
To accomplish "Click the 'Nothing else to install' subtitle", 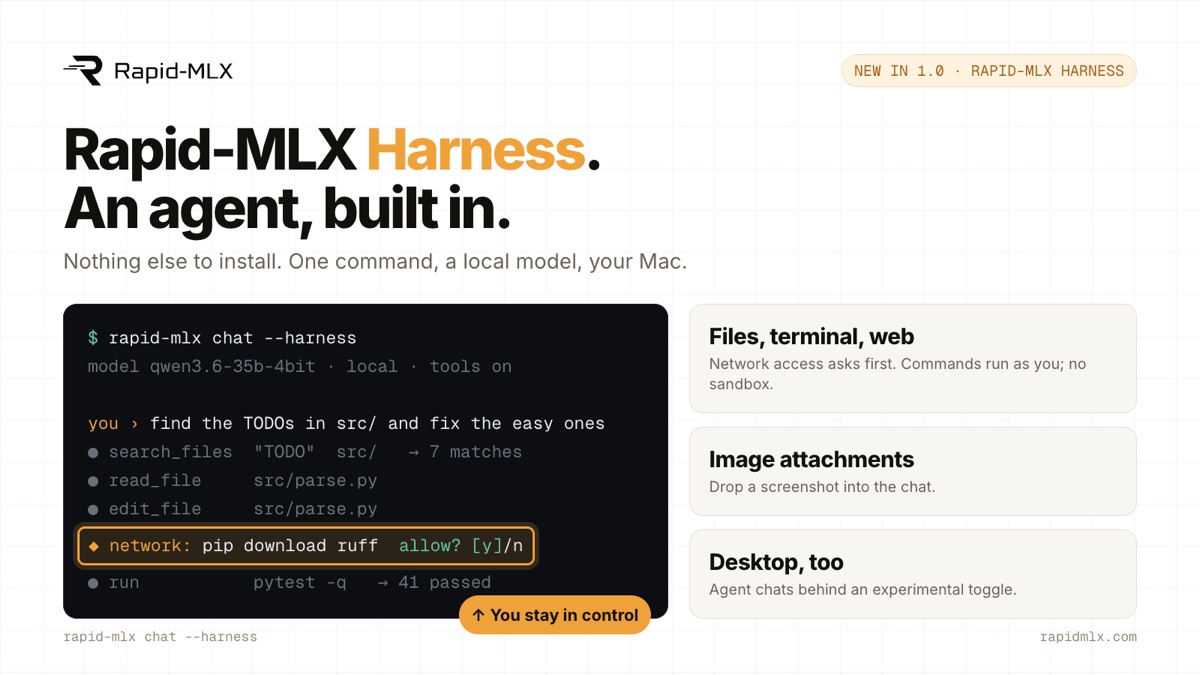I will pos(375,262).
